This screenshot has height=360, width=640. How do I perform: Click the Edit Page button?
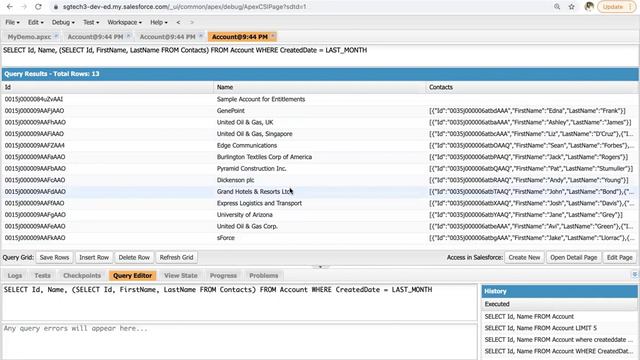coord(620,258)
